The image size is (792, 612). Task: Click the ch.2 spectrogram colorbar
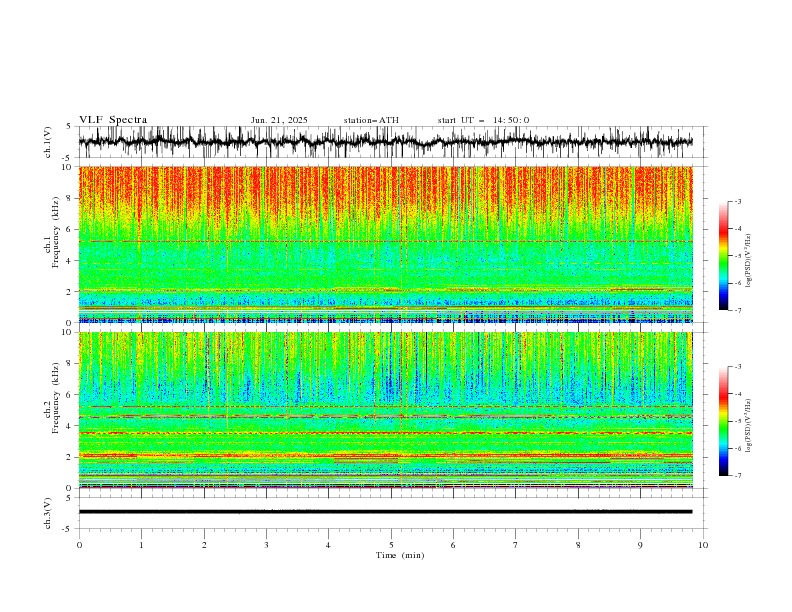point(723,421)
